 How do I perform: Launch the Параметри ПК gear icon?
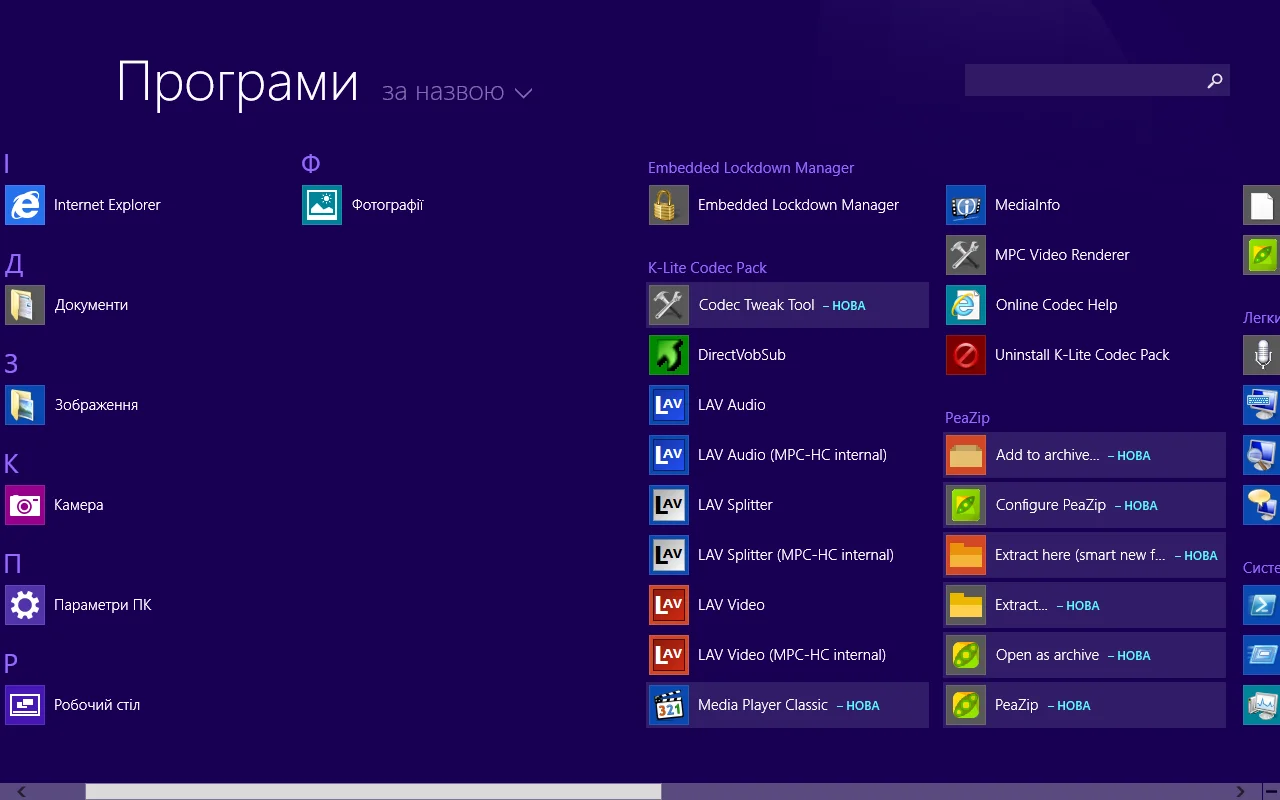coord(25,605)
